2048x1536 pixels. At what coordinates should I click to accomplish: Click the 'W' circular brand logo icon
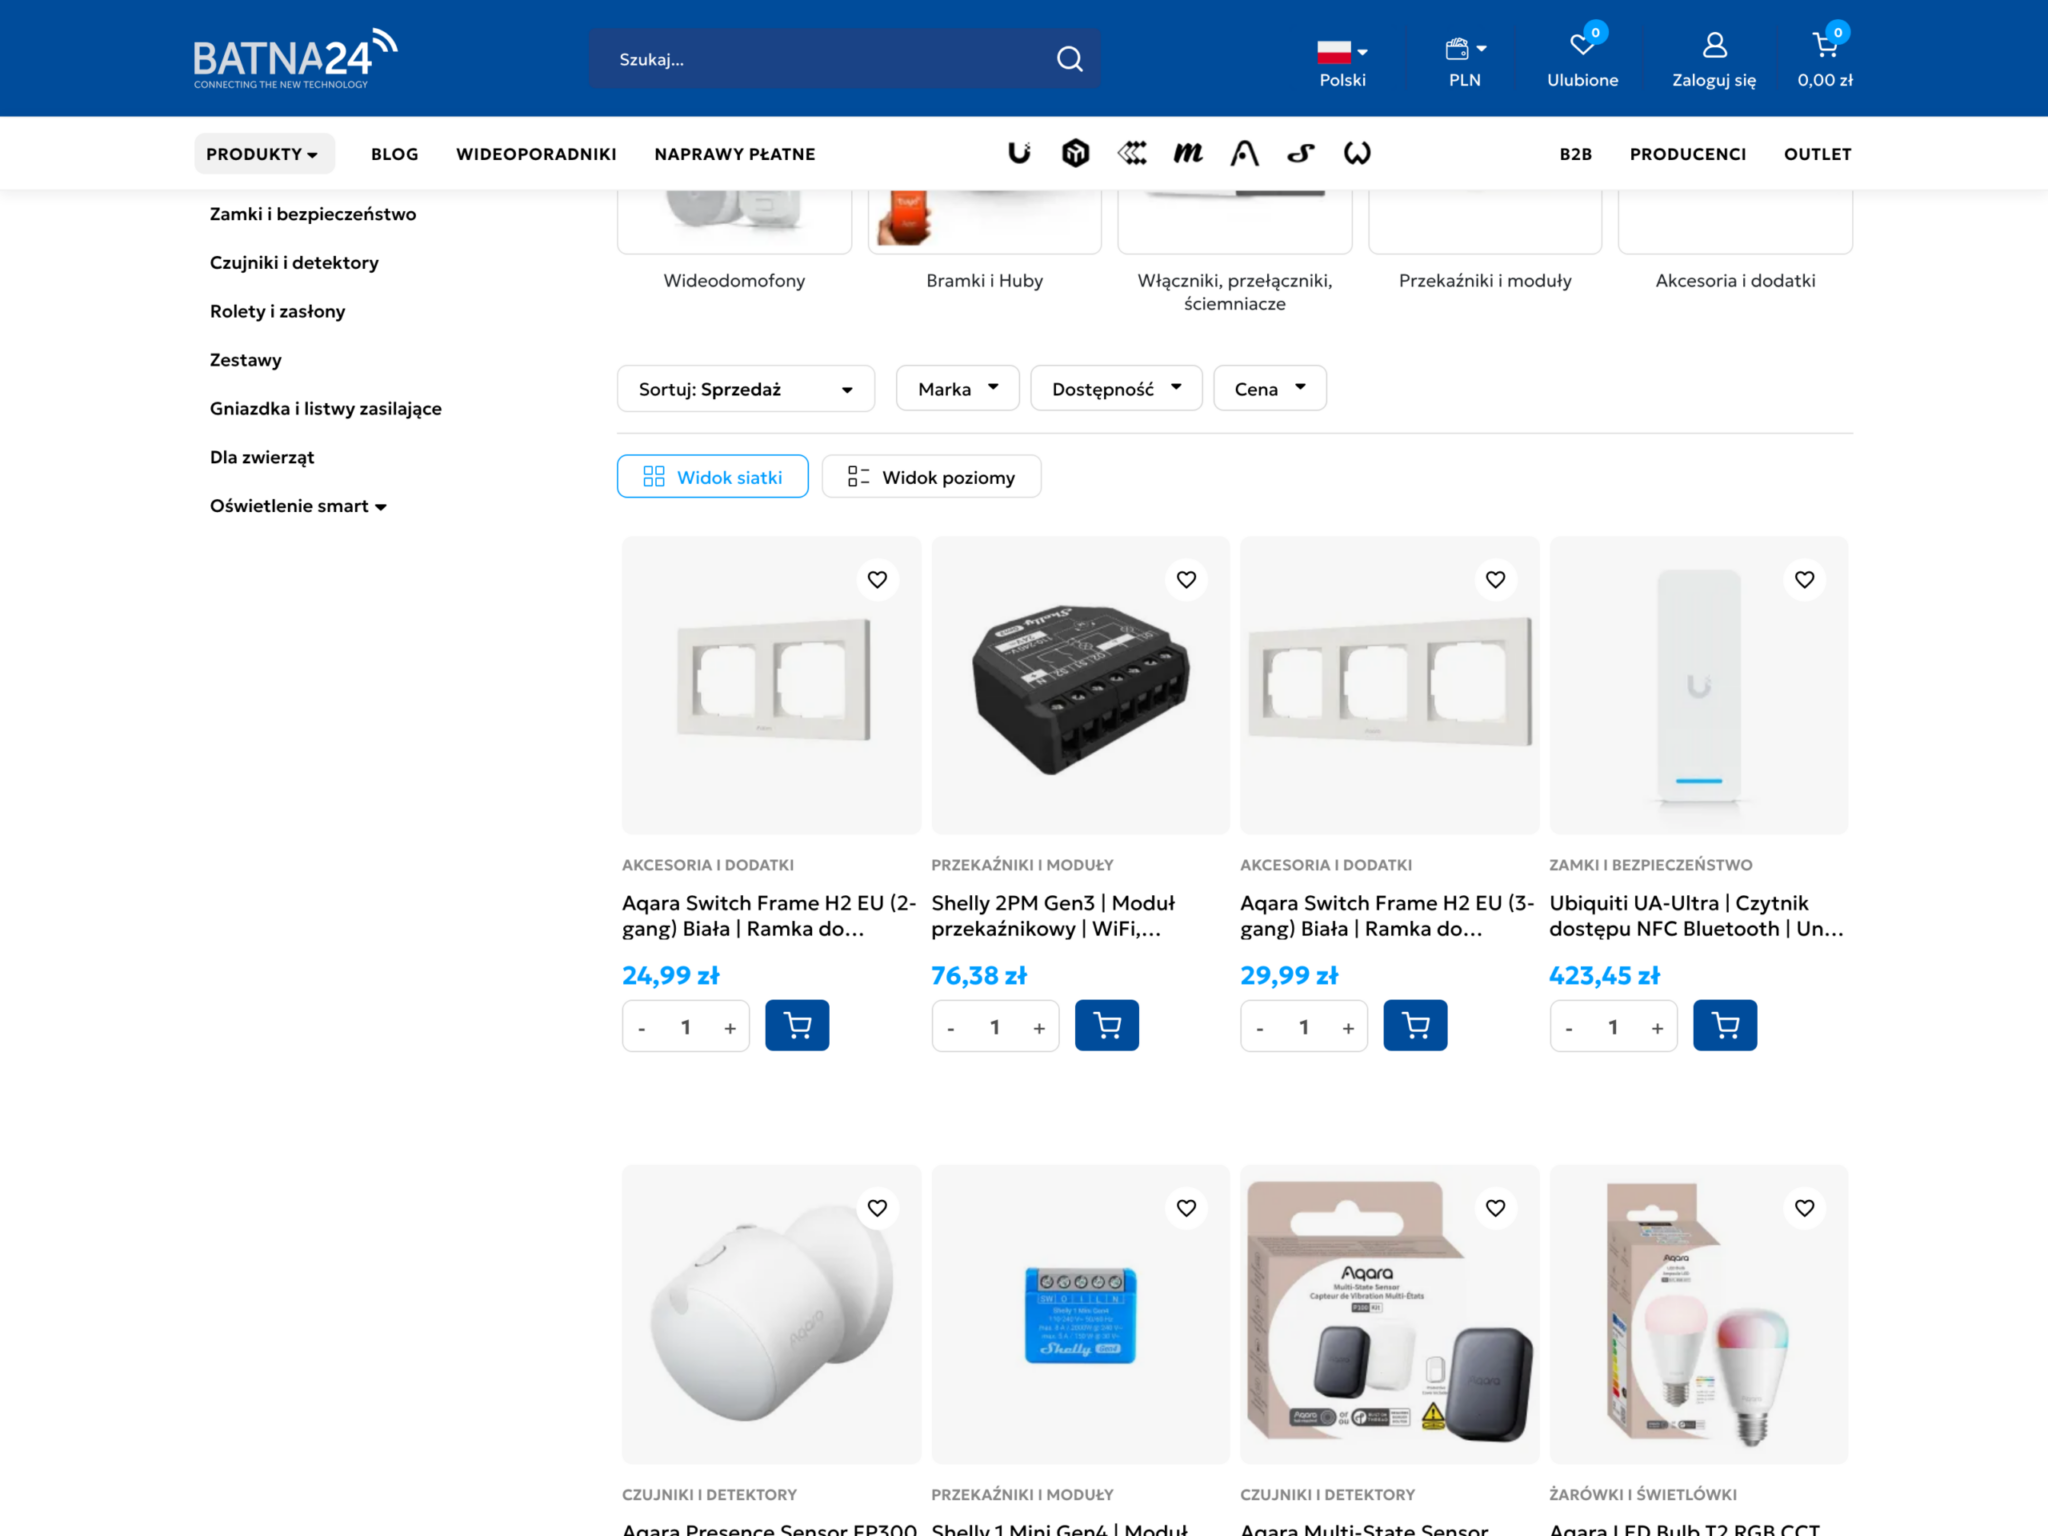[1357, 153]
